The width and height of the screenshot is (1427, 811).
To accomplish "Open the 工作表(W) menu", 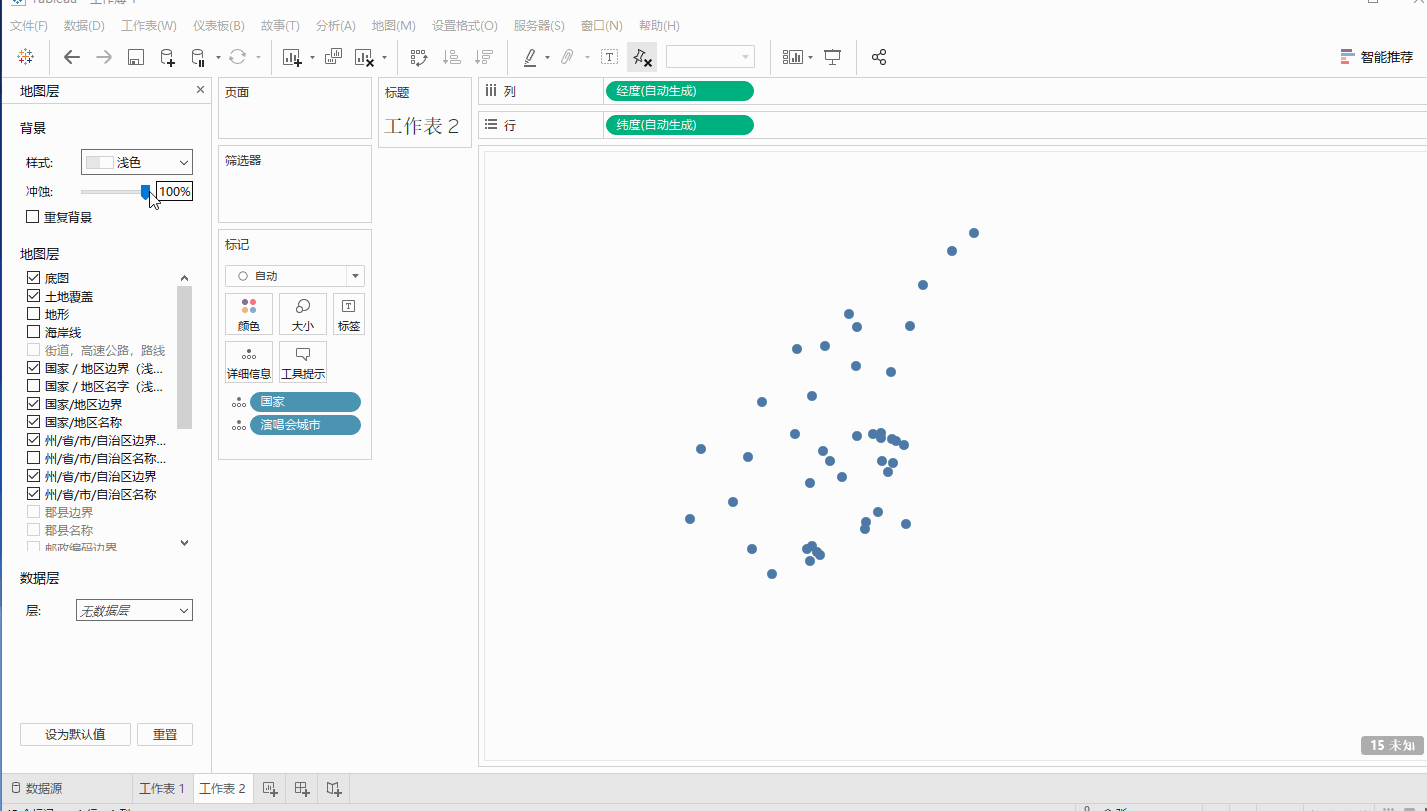I will (149, 25).
